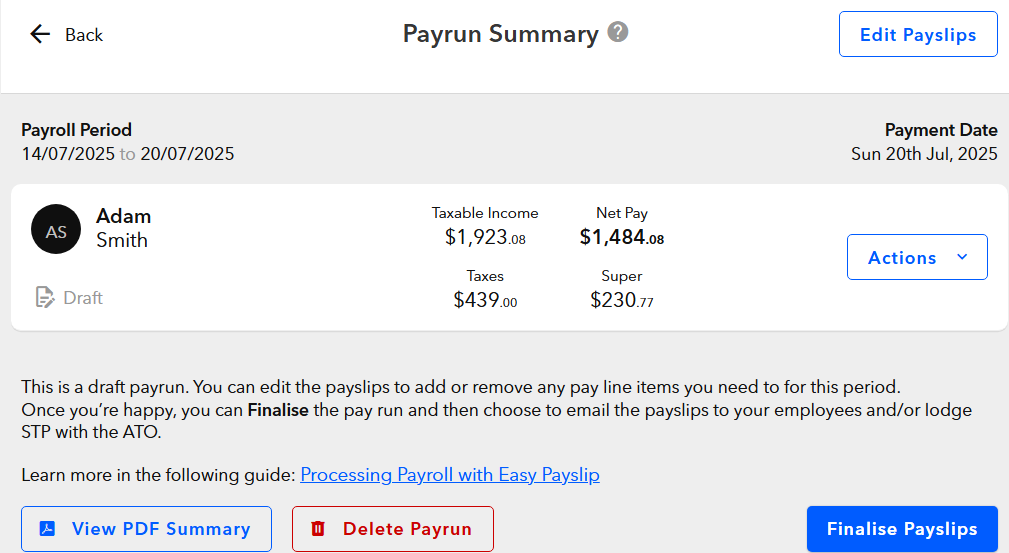Click the Edit Payslips button
1009x553 pixels.
[918, 34]
